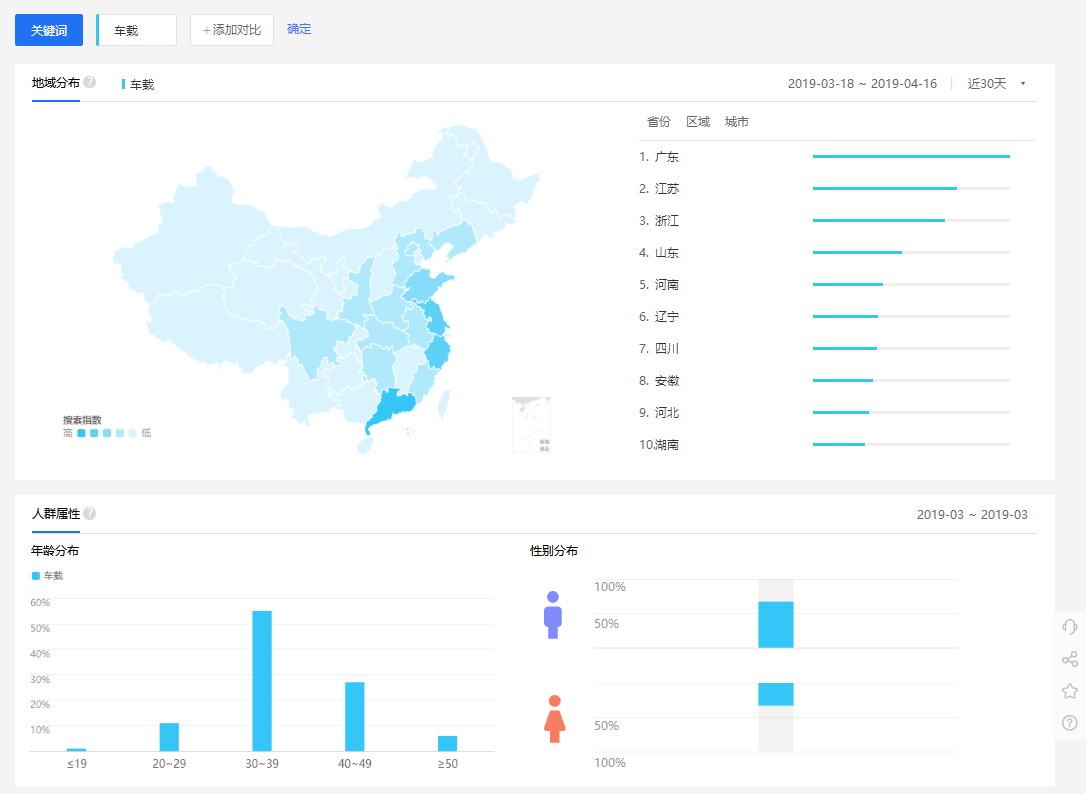This screenshot has height=794, width=1086.
Task: Click the 浙江 ranking bar
Action: [x=911, y=220]
